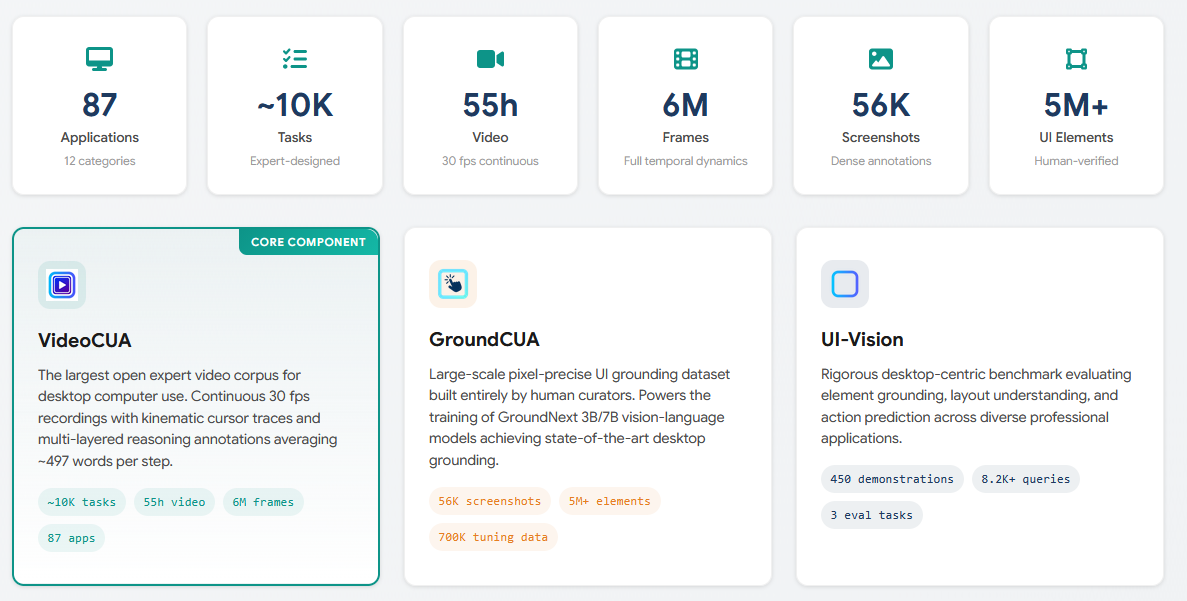Click the '56K screenshots' orange tag
Viewport: 1187px width, 601px height.
489,501
